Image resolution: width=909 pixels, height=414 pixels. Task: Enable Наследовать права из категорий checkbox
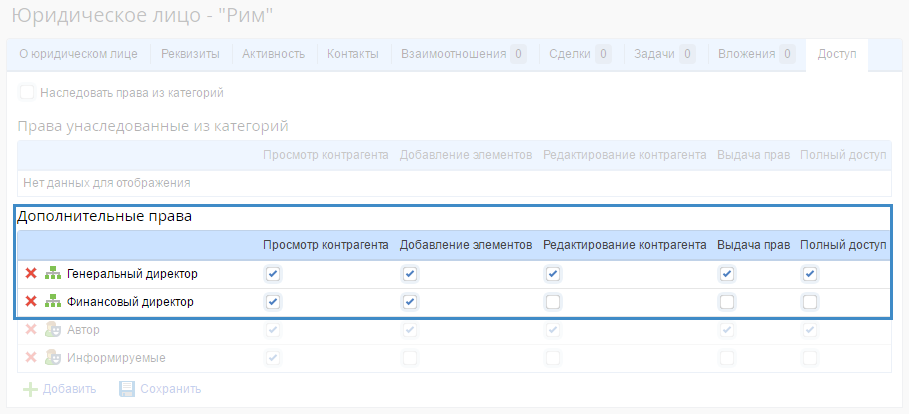tap(27, 92)
